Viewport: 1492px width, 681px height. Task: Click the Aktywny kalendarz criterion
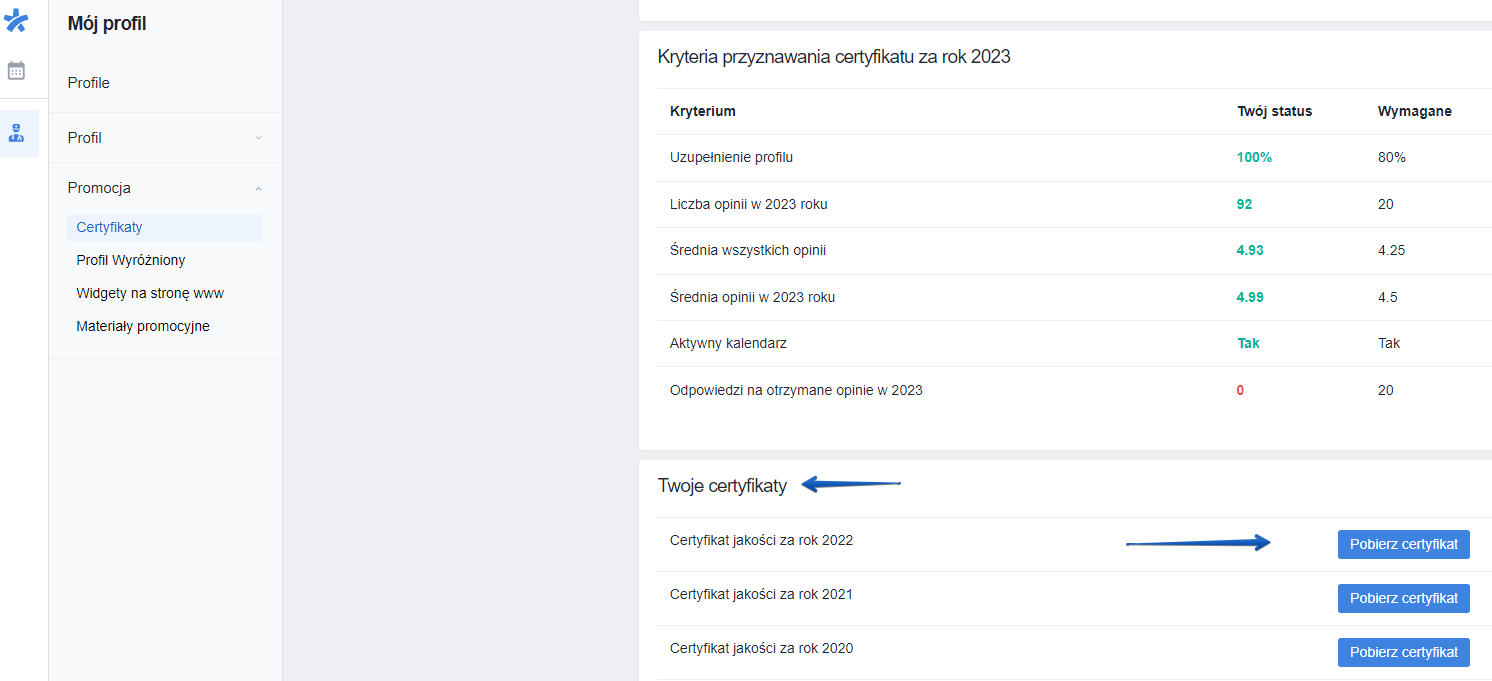pos(729,343)
